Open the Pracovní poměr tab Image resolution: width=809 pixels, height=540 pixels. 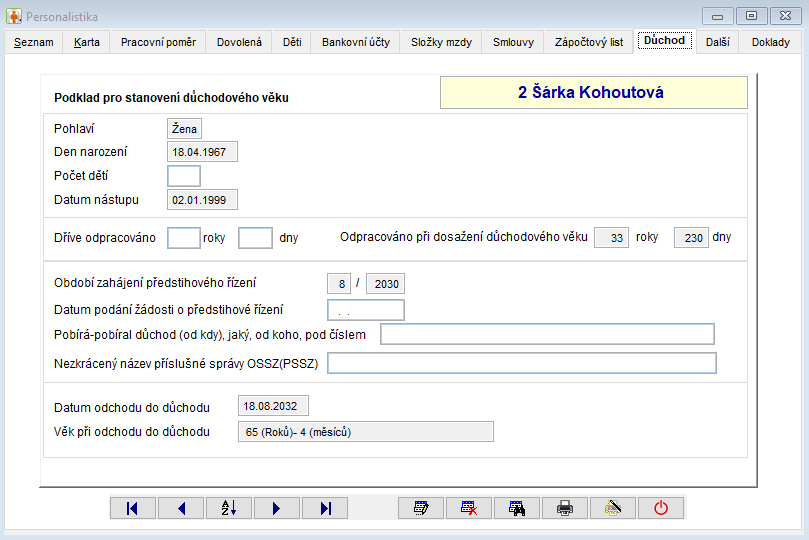[x=158, y=42]
